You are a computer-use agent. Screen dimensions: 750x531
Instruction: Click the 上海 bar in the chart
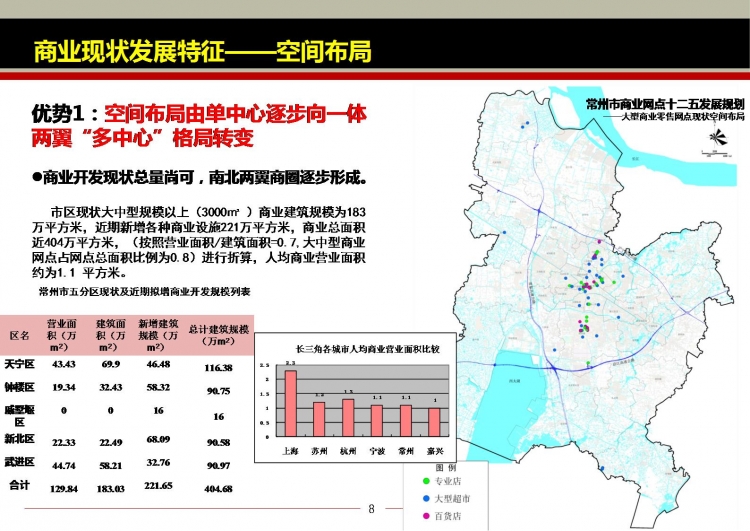coord(291,403)
